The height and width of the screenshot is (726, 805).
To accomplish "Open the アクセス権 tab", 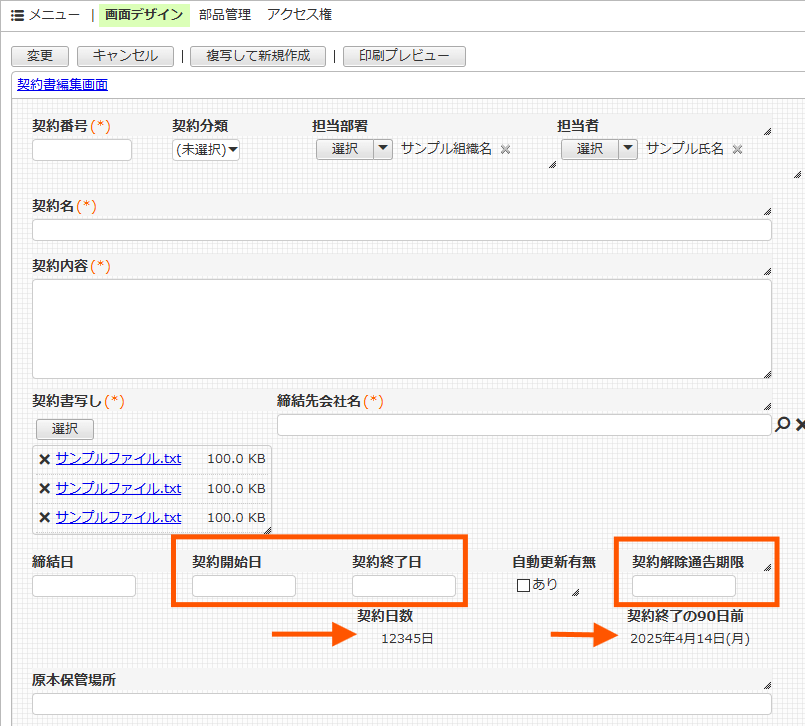I will [299, 15].
